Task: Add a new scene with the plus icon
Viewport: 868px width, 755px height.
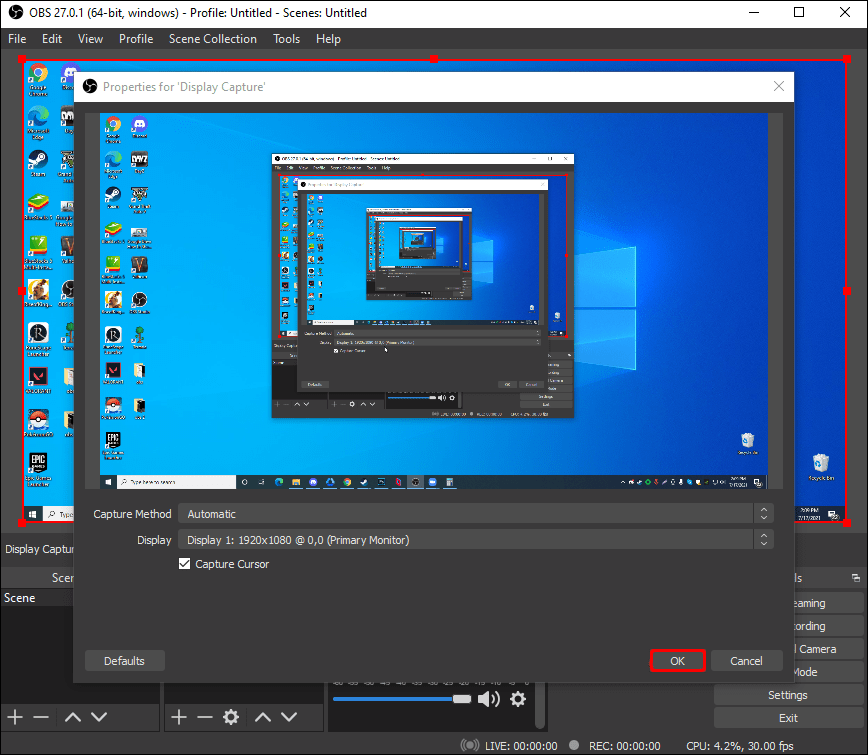Action: point(14,717)
